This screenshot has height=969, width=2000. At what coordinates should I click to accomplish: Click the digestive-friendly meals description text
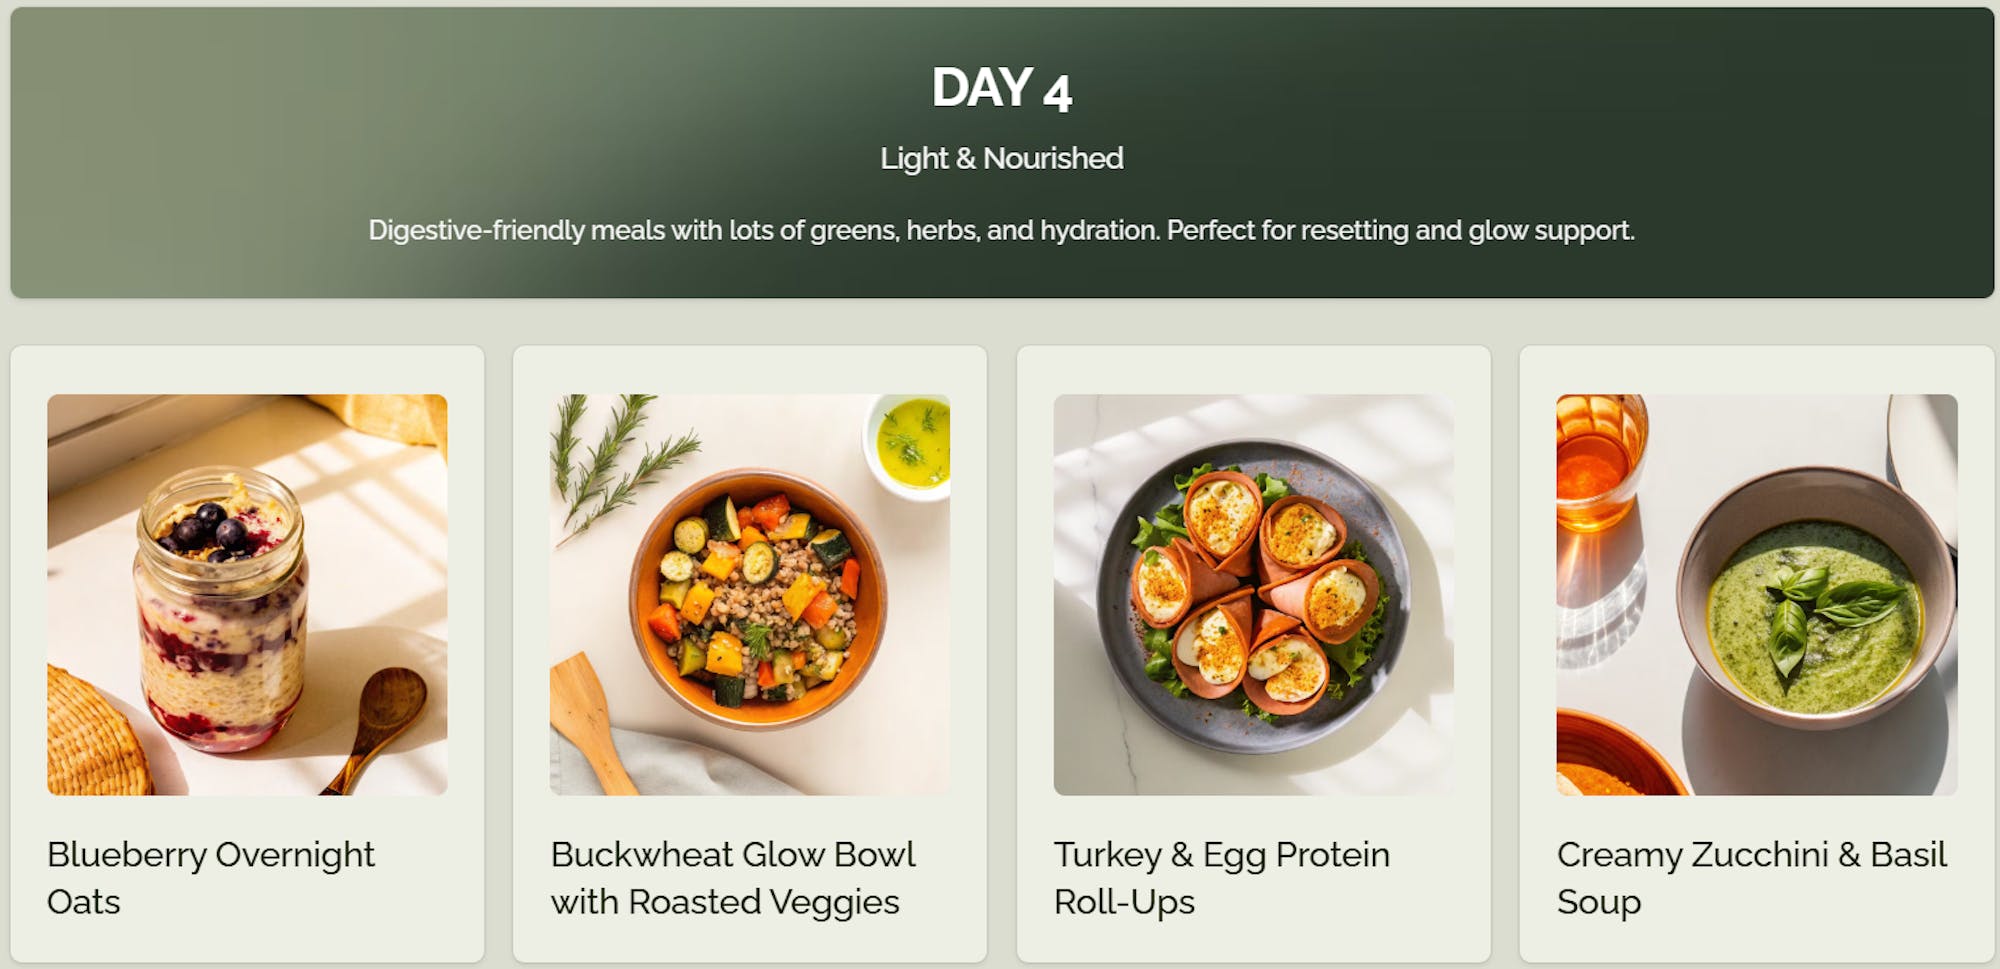coord(1001,230)
